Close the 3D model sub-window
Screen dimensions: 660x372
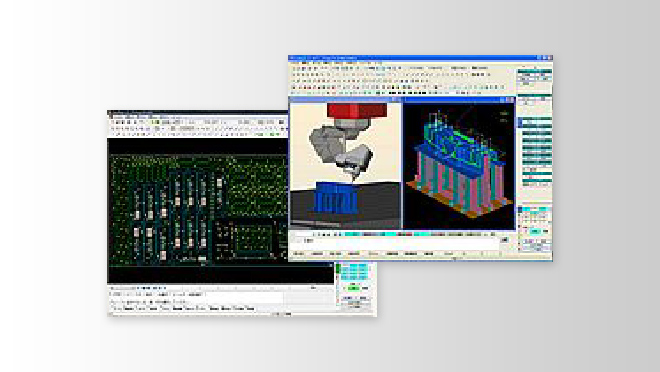tap(512, 100)
